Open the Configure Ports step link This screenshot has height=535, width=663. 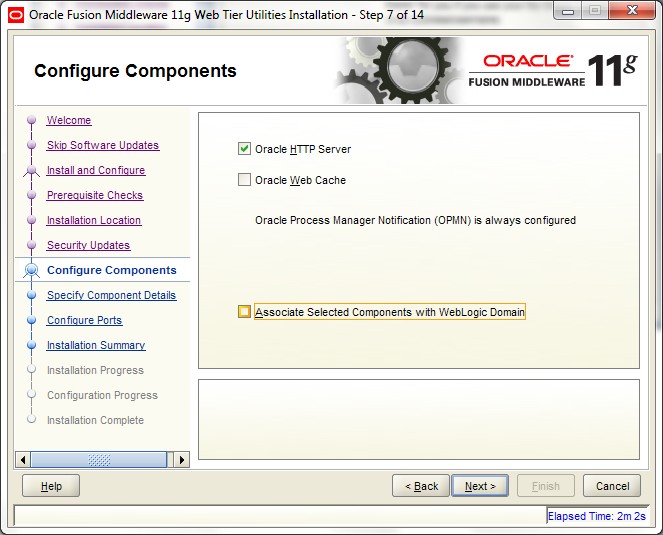click(84, 321)
